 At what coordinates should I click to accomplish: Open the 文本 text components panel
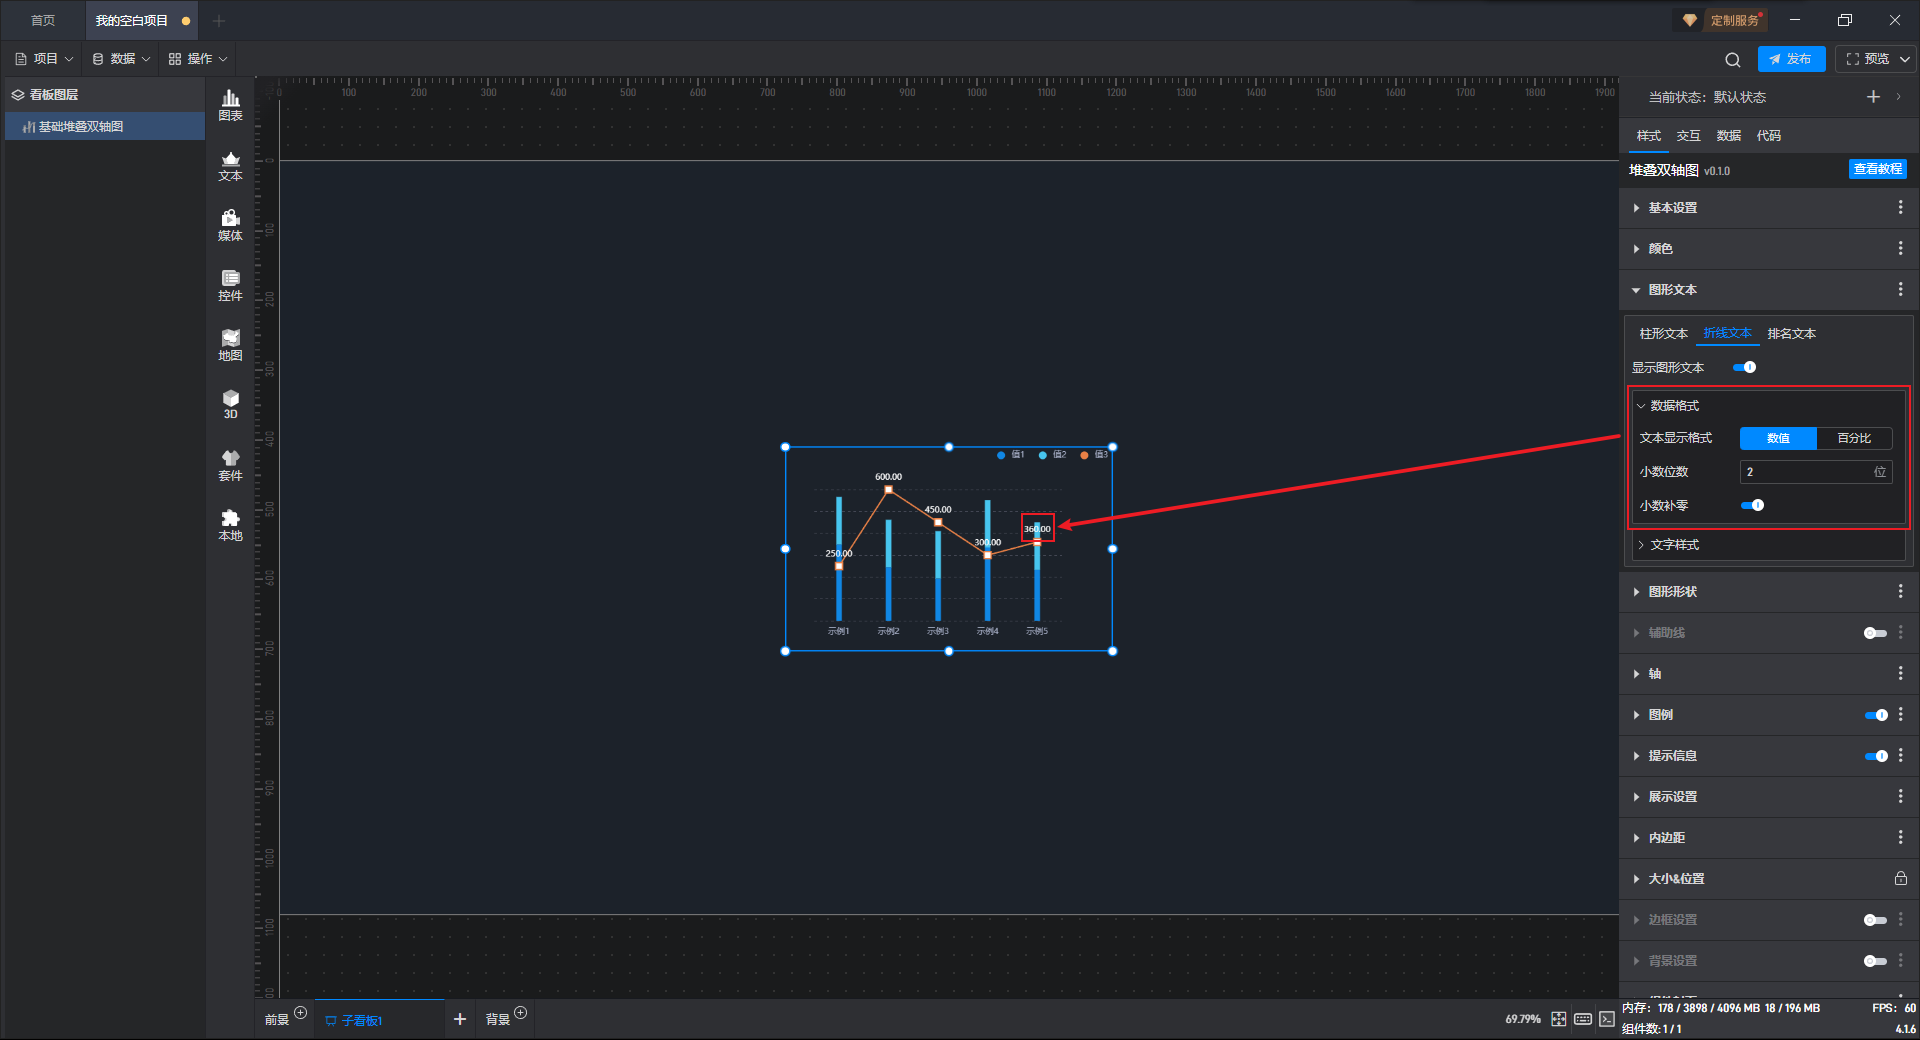pyautogui.click(x=230, y=165)
